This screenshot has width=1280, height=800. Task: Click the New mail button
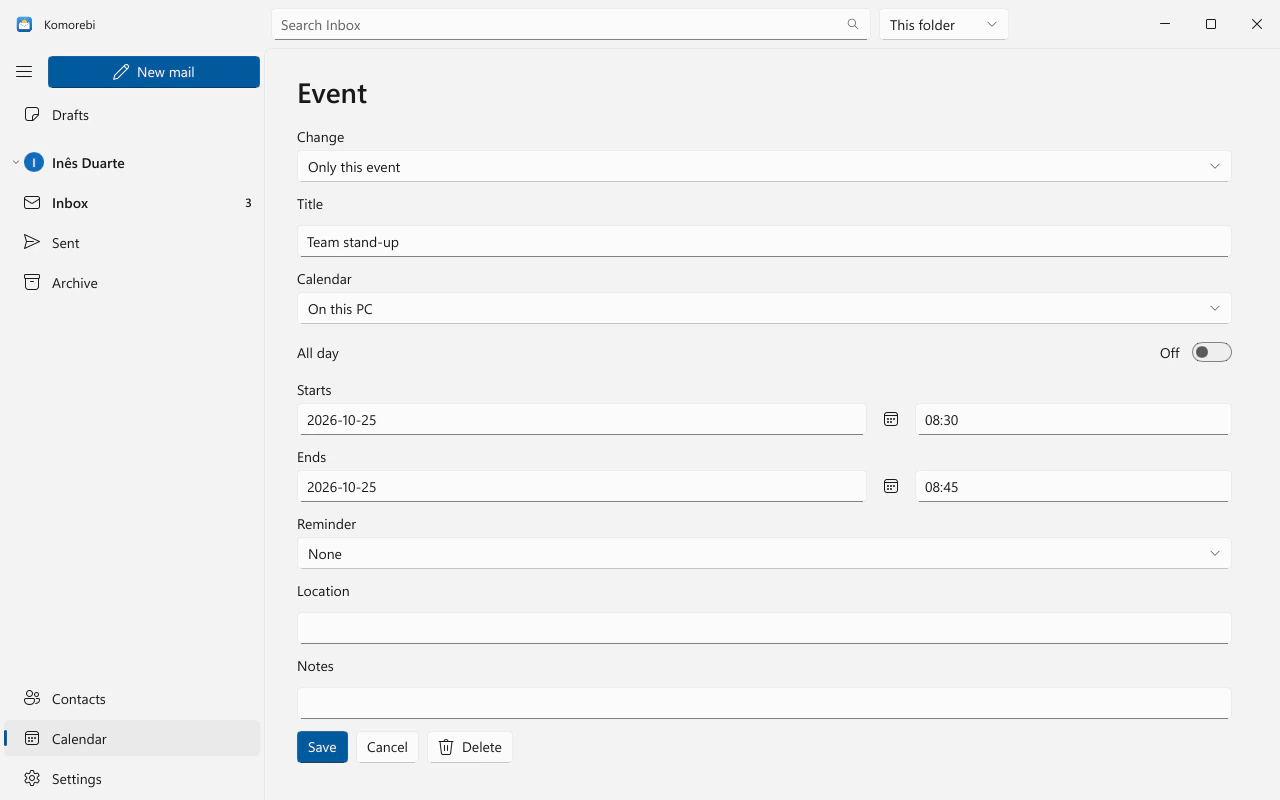(x=154, y=72)
